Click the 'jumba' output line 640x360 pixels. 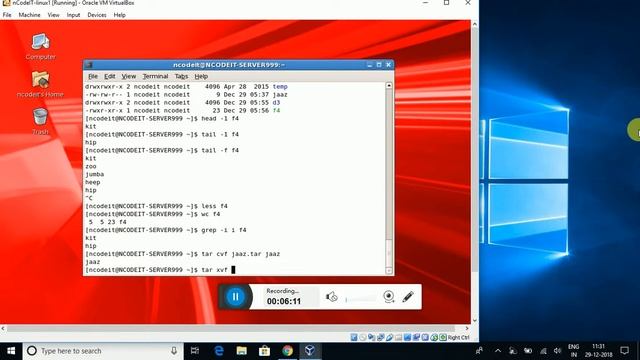pos(94,174)
